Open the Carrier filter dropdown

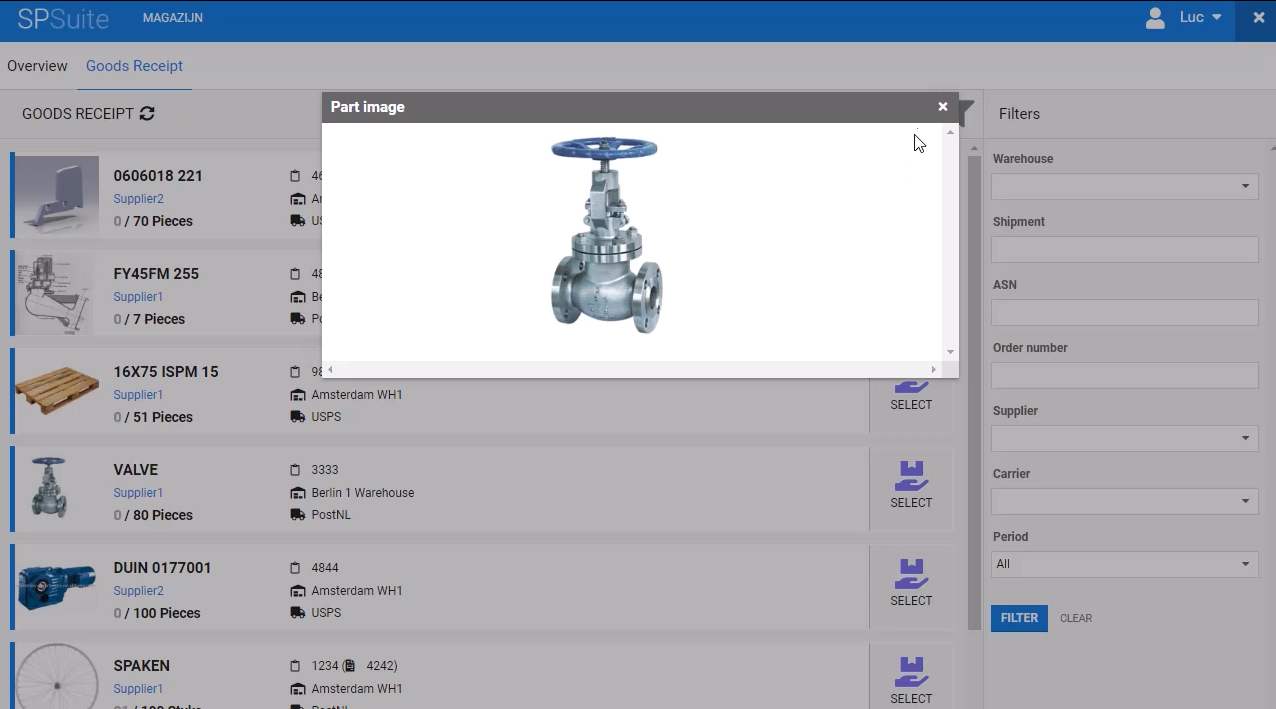(x=1124, y=501)
